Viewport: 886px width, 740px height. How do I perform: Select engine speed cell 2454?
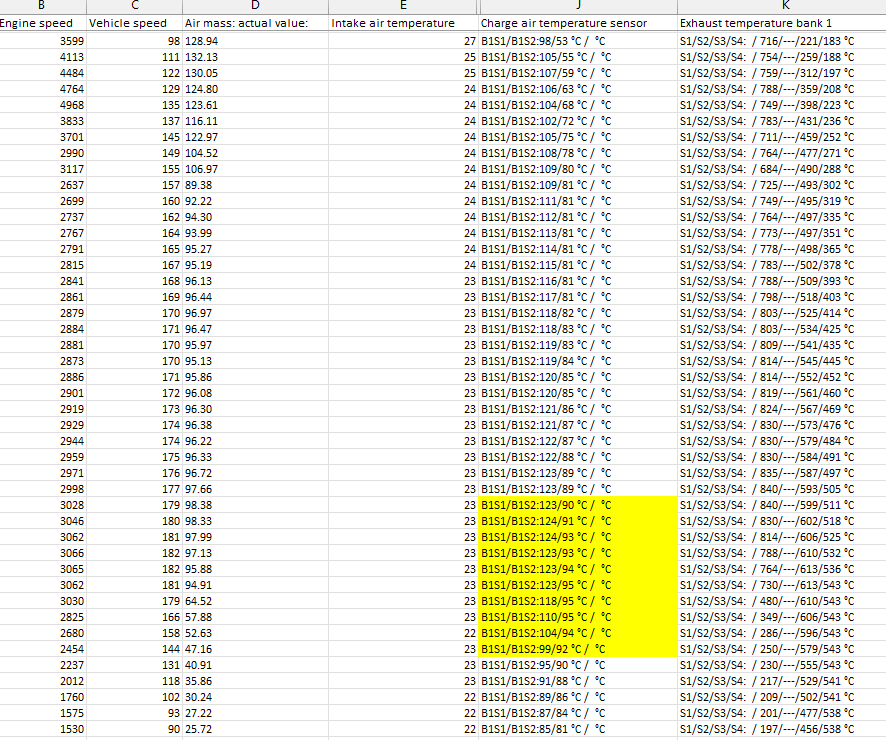pyautogui.click(x=43, y=649)
